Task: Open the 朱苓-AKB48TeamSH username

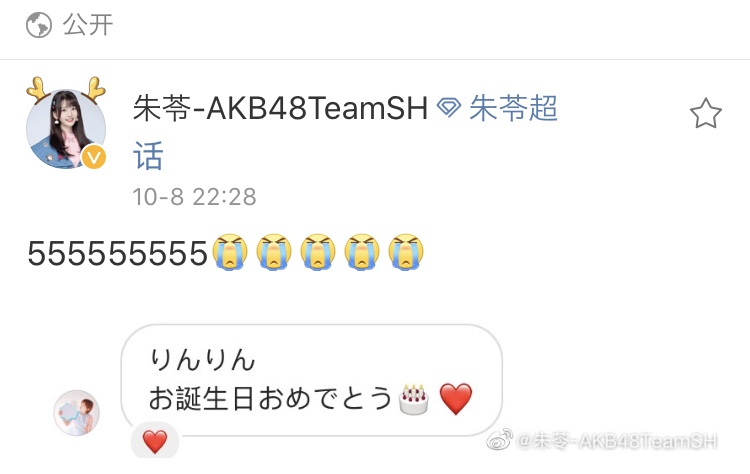Action: (x=280, y=108)
